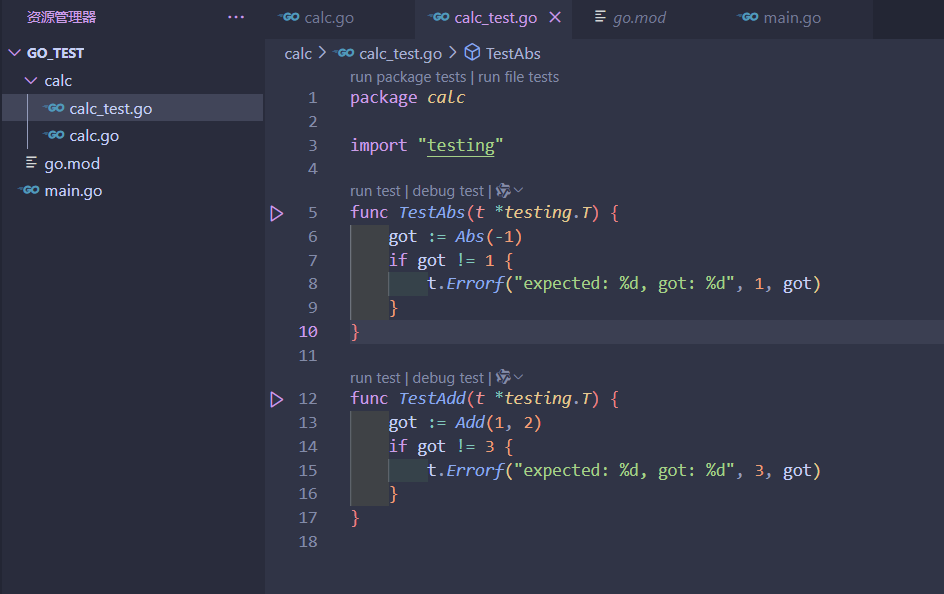The width and height of the screenshot is (944, 594).
Task: Click the Go icon on main.go tab
Action: point(748,17)
